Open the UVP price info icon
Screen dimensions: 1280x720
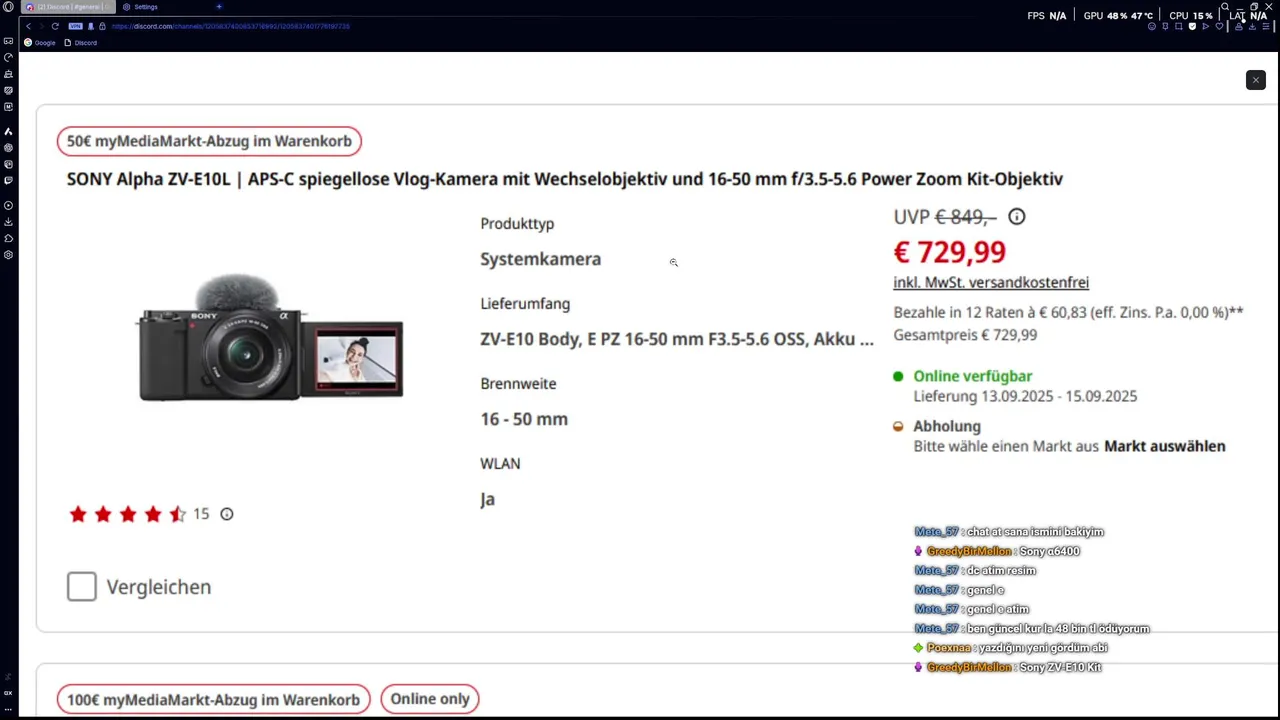pos(1017,216)
